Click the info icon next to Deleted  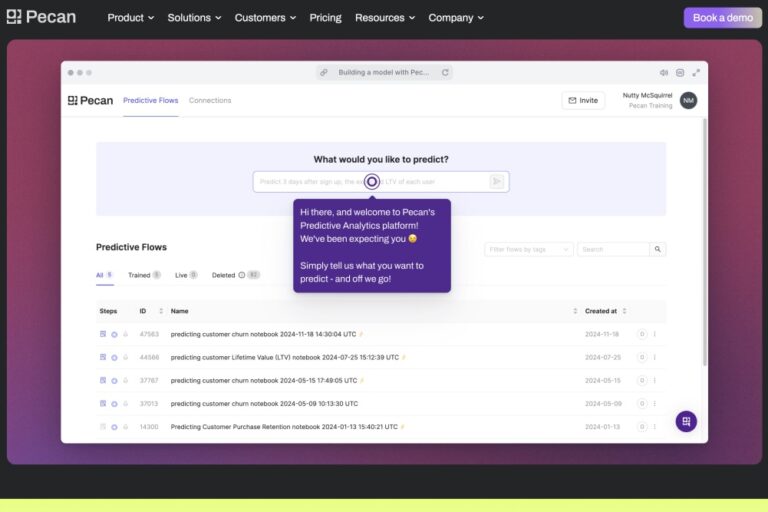(x=241, y=275)
